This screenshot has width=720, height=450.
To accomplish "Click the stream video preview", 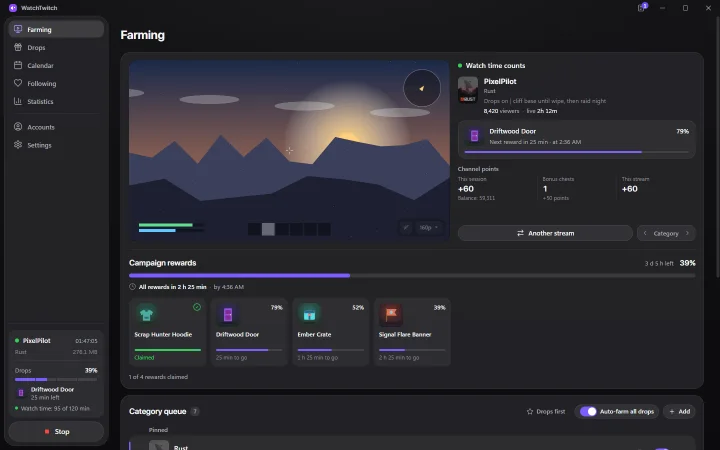I will click(x=289, y=151).
